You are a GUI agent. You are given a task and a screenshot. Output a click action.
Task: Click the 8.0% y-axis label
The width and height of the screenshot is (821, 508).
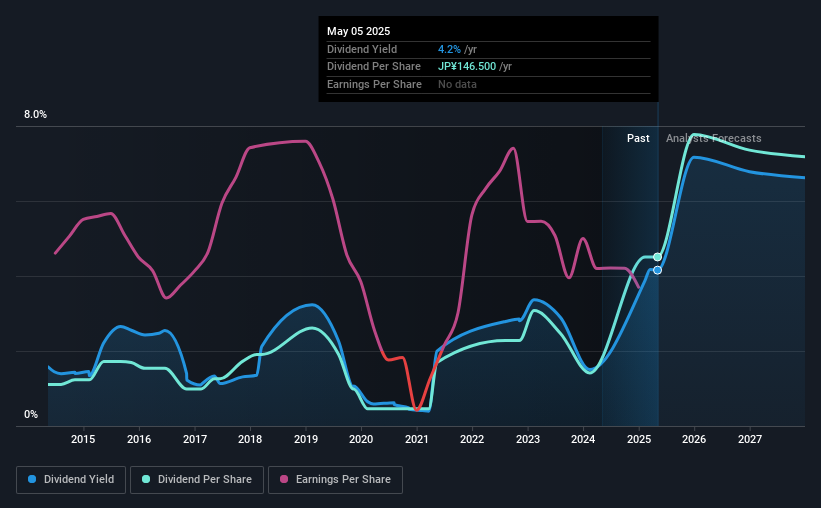35,115
